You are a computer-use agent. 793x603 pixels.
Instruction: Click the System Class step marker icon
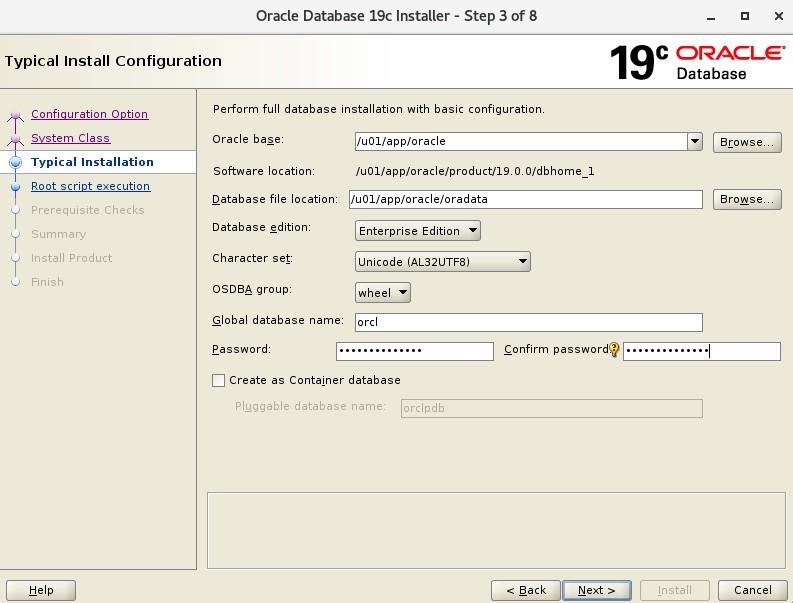16,139
